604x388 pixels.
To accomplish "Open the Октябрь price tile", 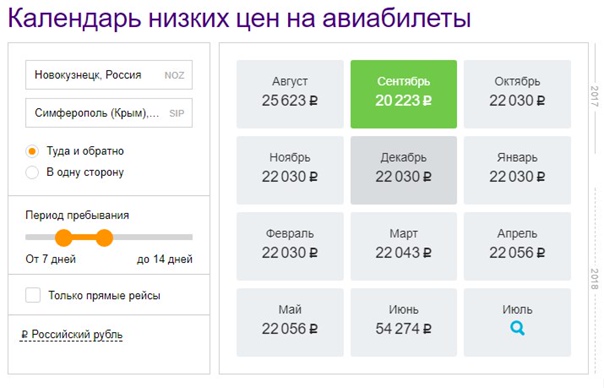I will click(x=517, y=94).
